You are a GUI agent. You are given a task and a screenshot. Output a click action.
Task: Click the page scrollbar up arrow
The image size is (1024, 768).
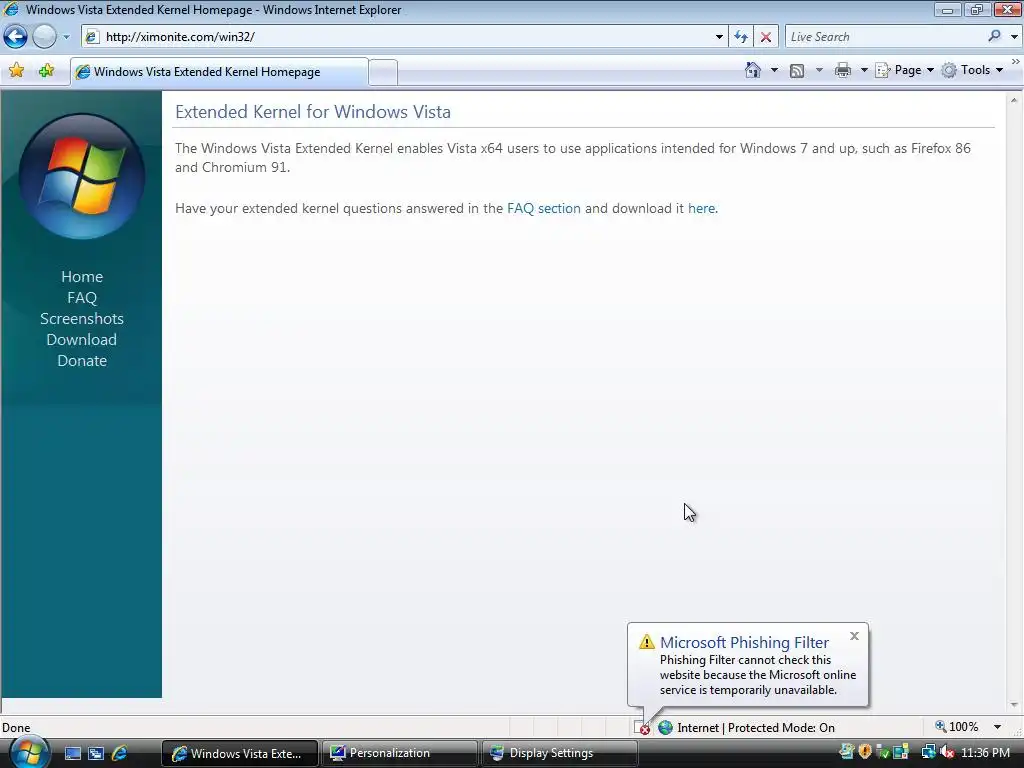1014,100
